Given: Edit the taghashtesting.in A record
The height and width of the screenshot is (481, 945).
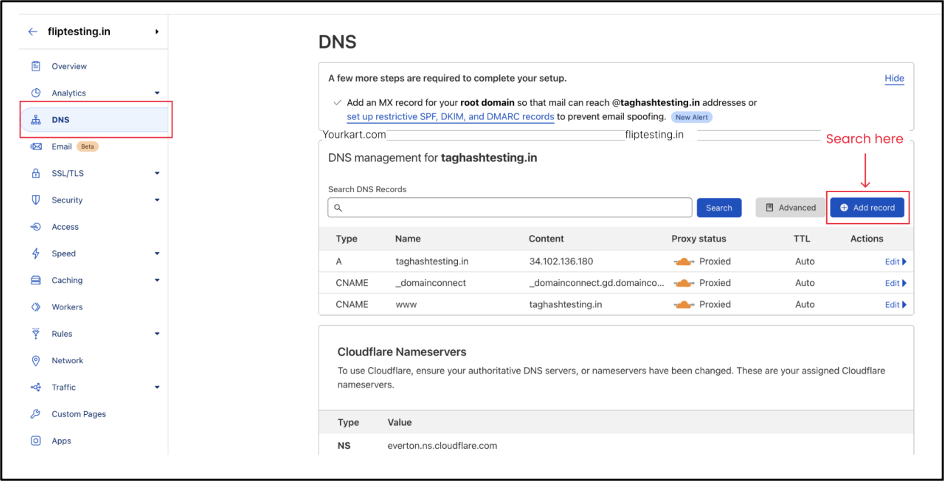Looking at the screenshot, I should [896, 262].
